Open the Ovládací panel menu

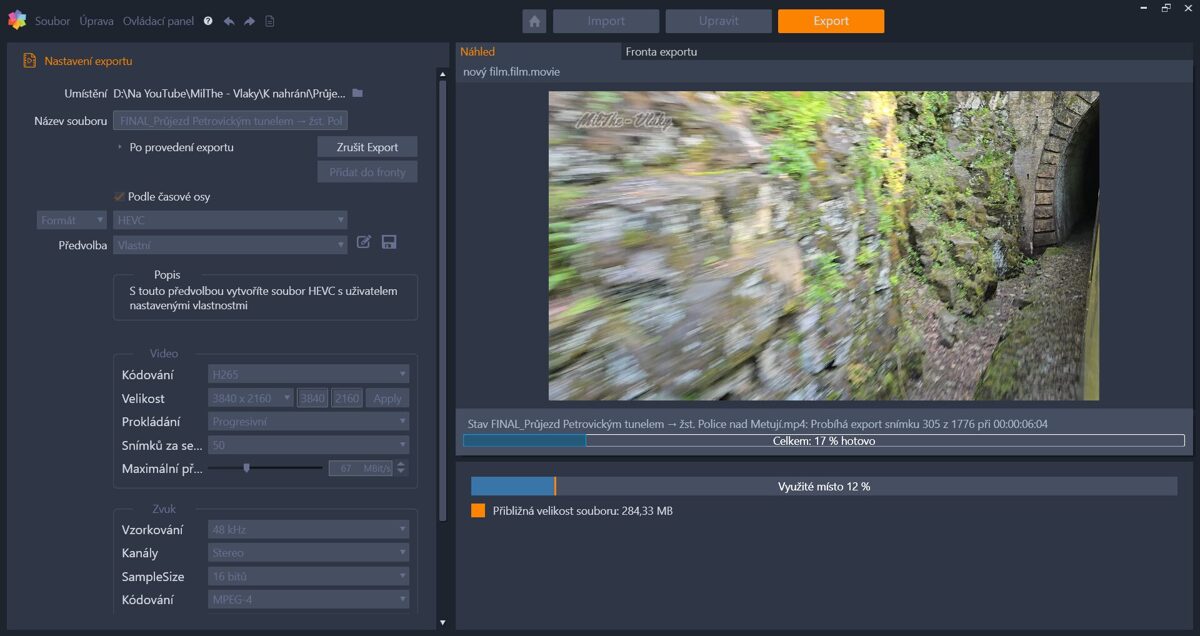coord(158,21)
